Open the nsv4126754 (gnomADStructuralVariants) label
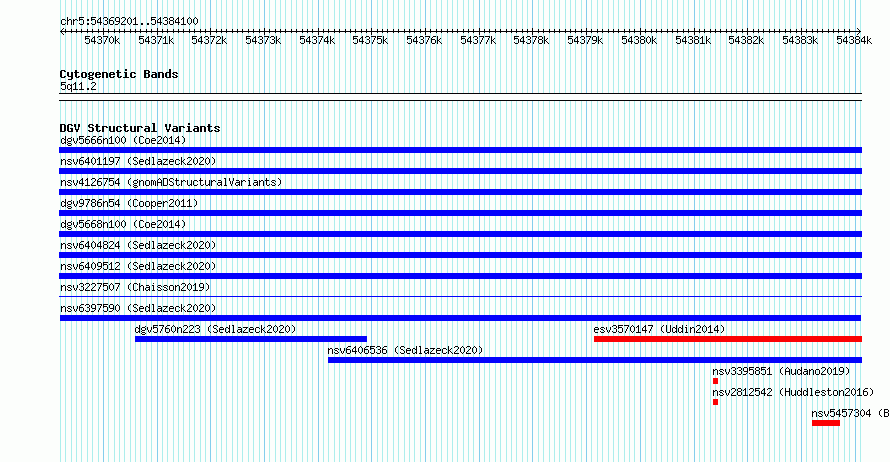 [x=171, y=182]
